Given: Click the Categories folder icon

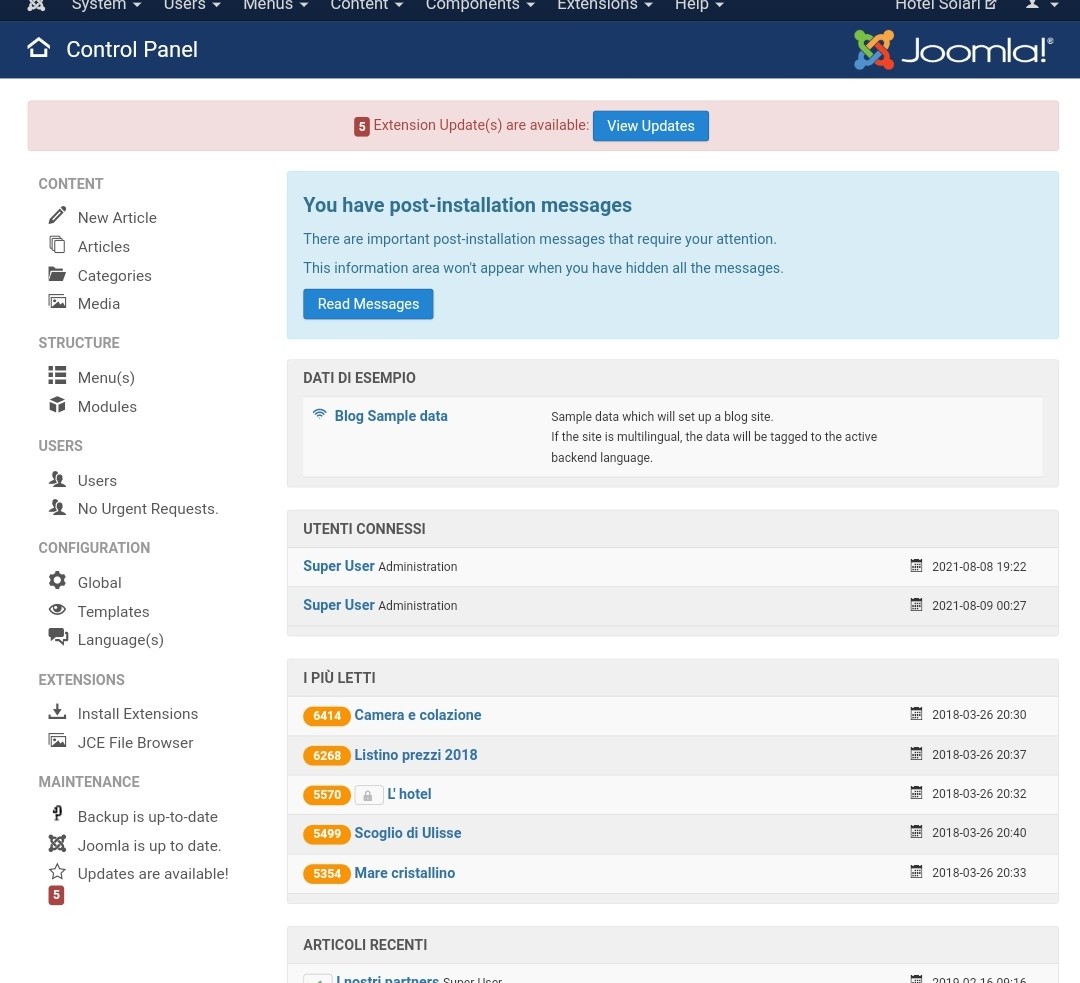Looking at the screenshot, I should [x=57, y=274].
